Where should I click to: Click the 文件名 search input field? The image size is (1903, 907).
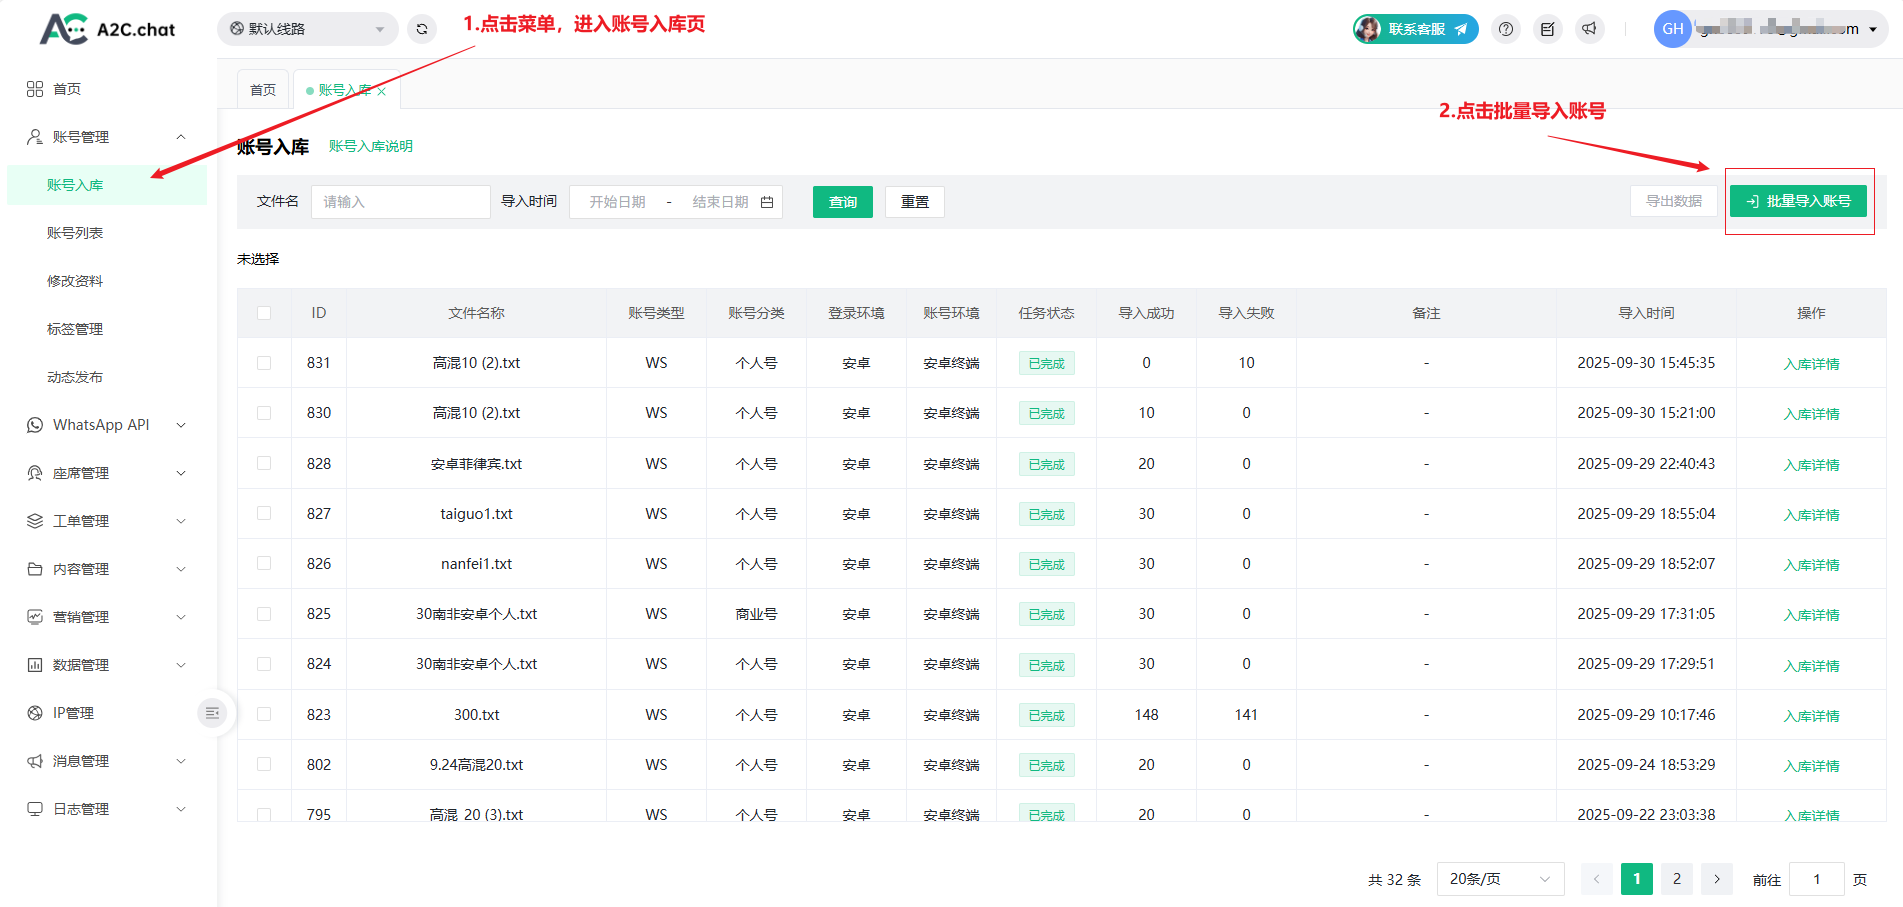coord(400,202)
